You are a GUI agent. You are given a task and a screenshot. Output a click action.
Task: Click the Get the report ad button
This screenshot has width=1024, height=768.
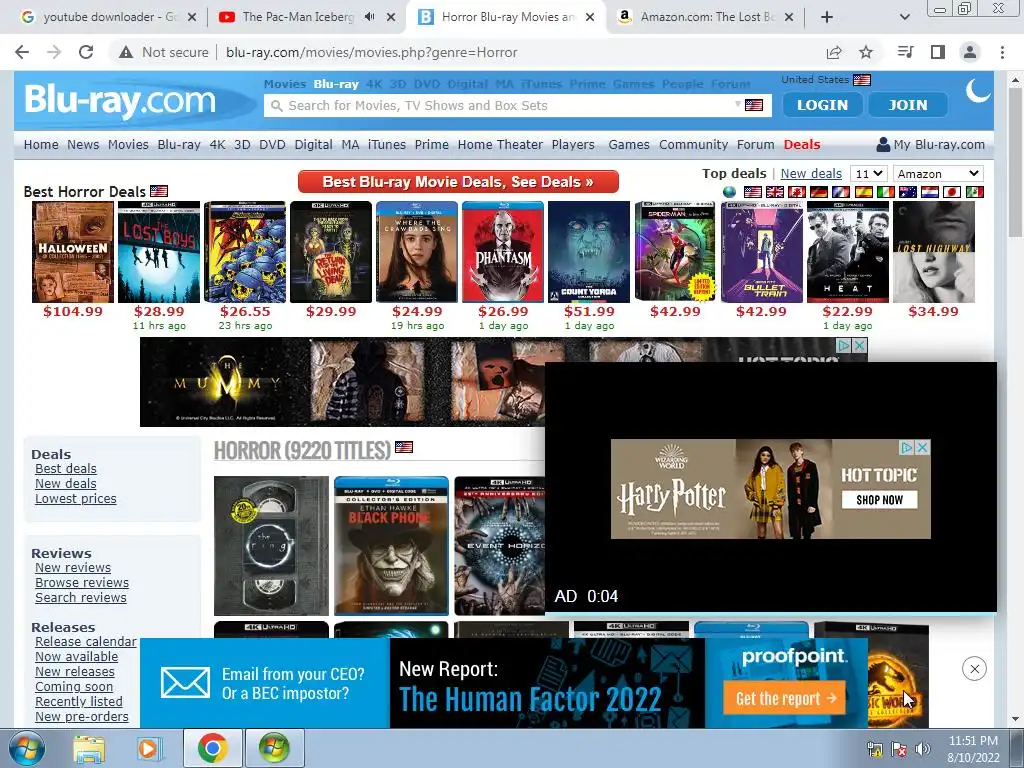pos(784,699)
